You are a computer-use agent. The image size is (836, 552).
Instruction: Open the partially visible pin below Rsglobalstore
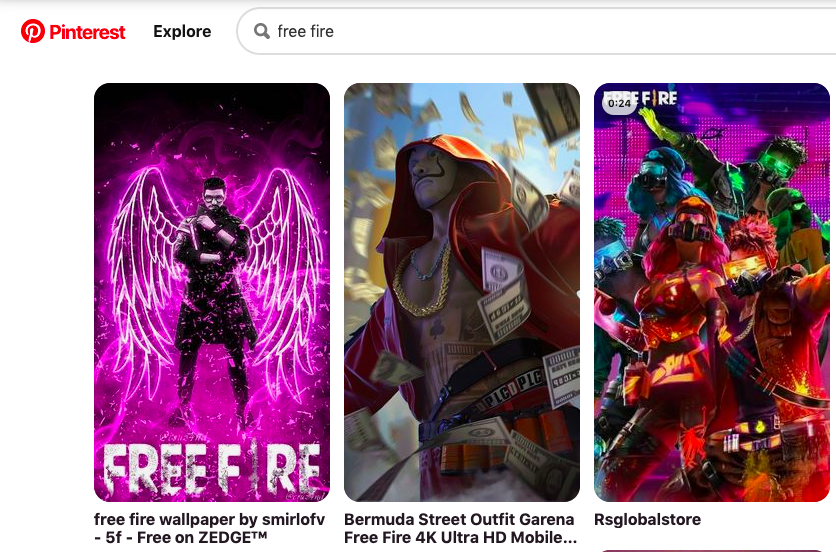point(712,550)
